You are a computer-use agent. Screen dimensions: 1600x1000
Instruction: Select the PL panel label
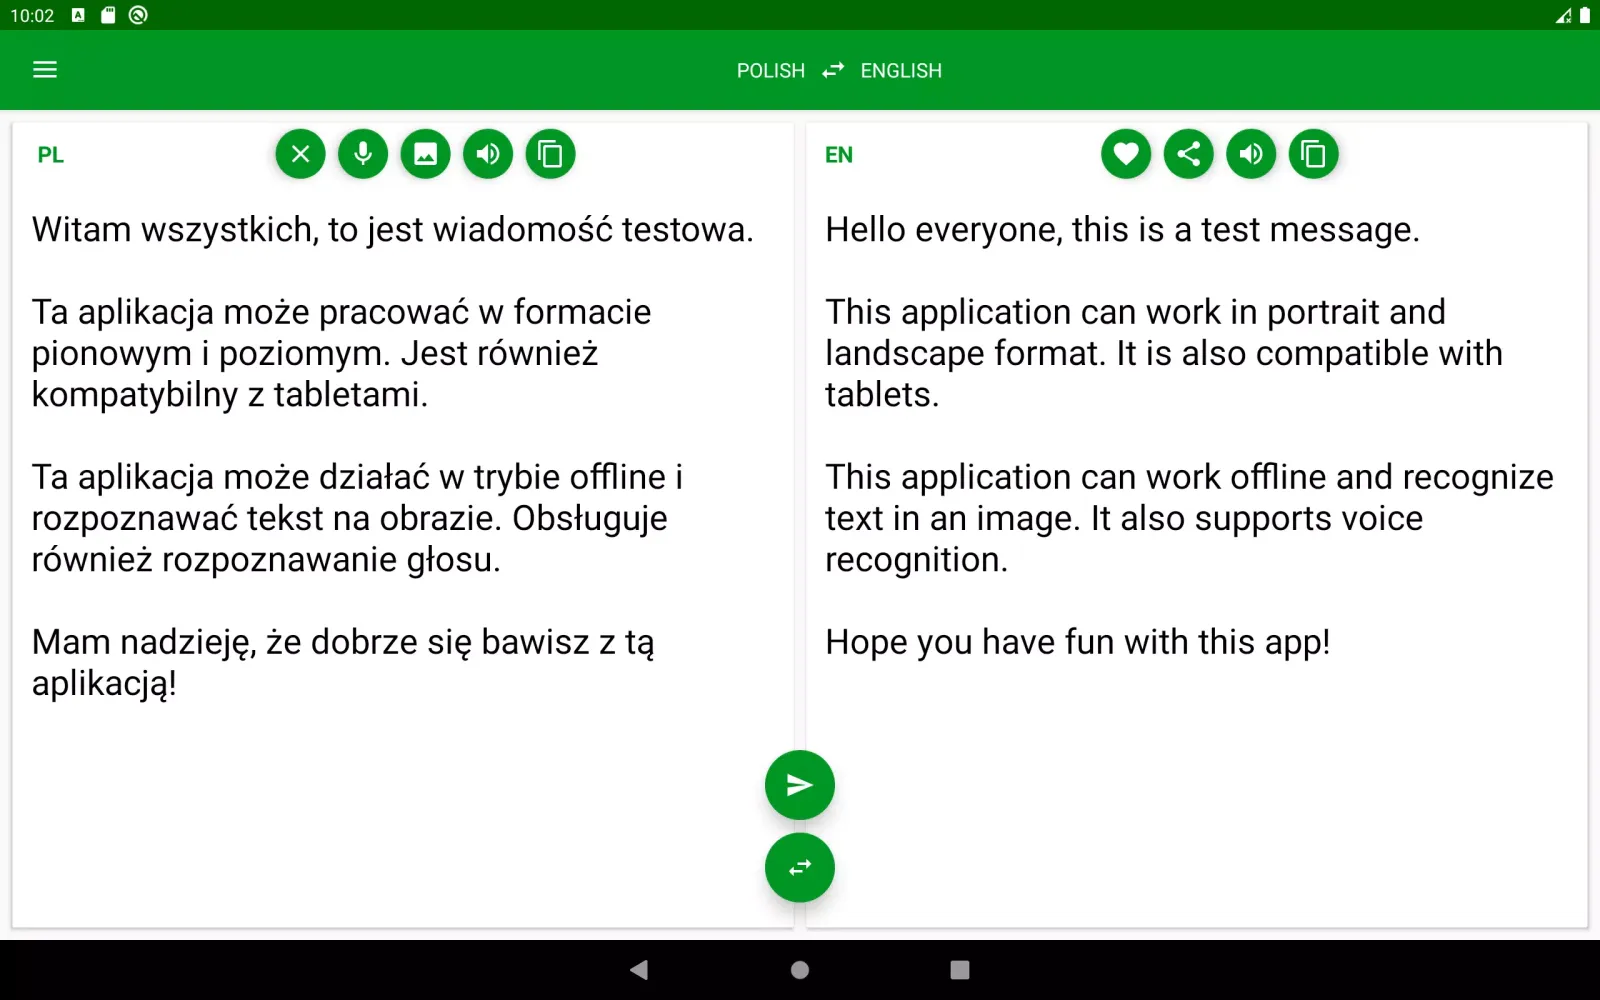click(x=50, y=154)
